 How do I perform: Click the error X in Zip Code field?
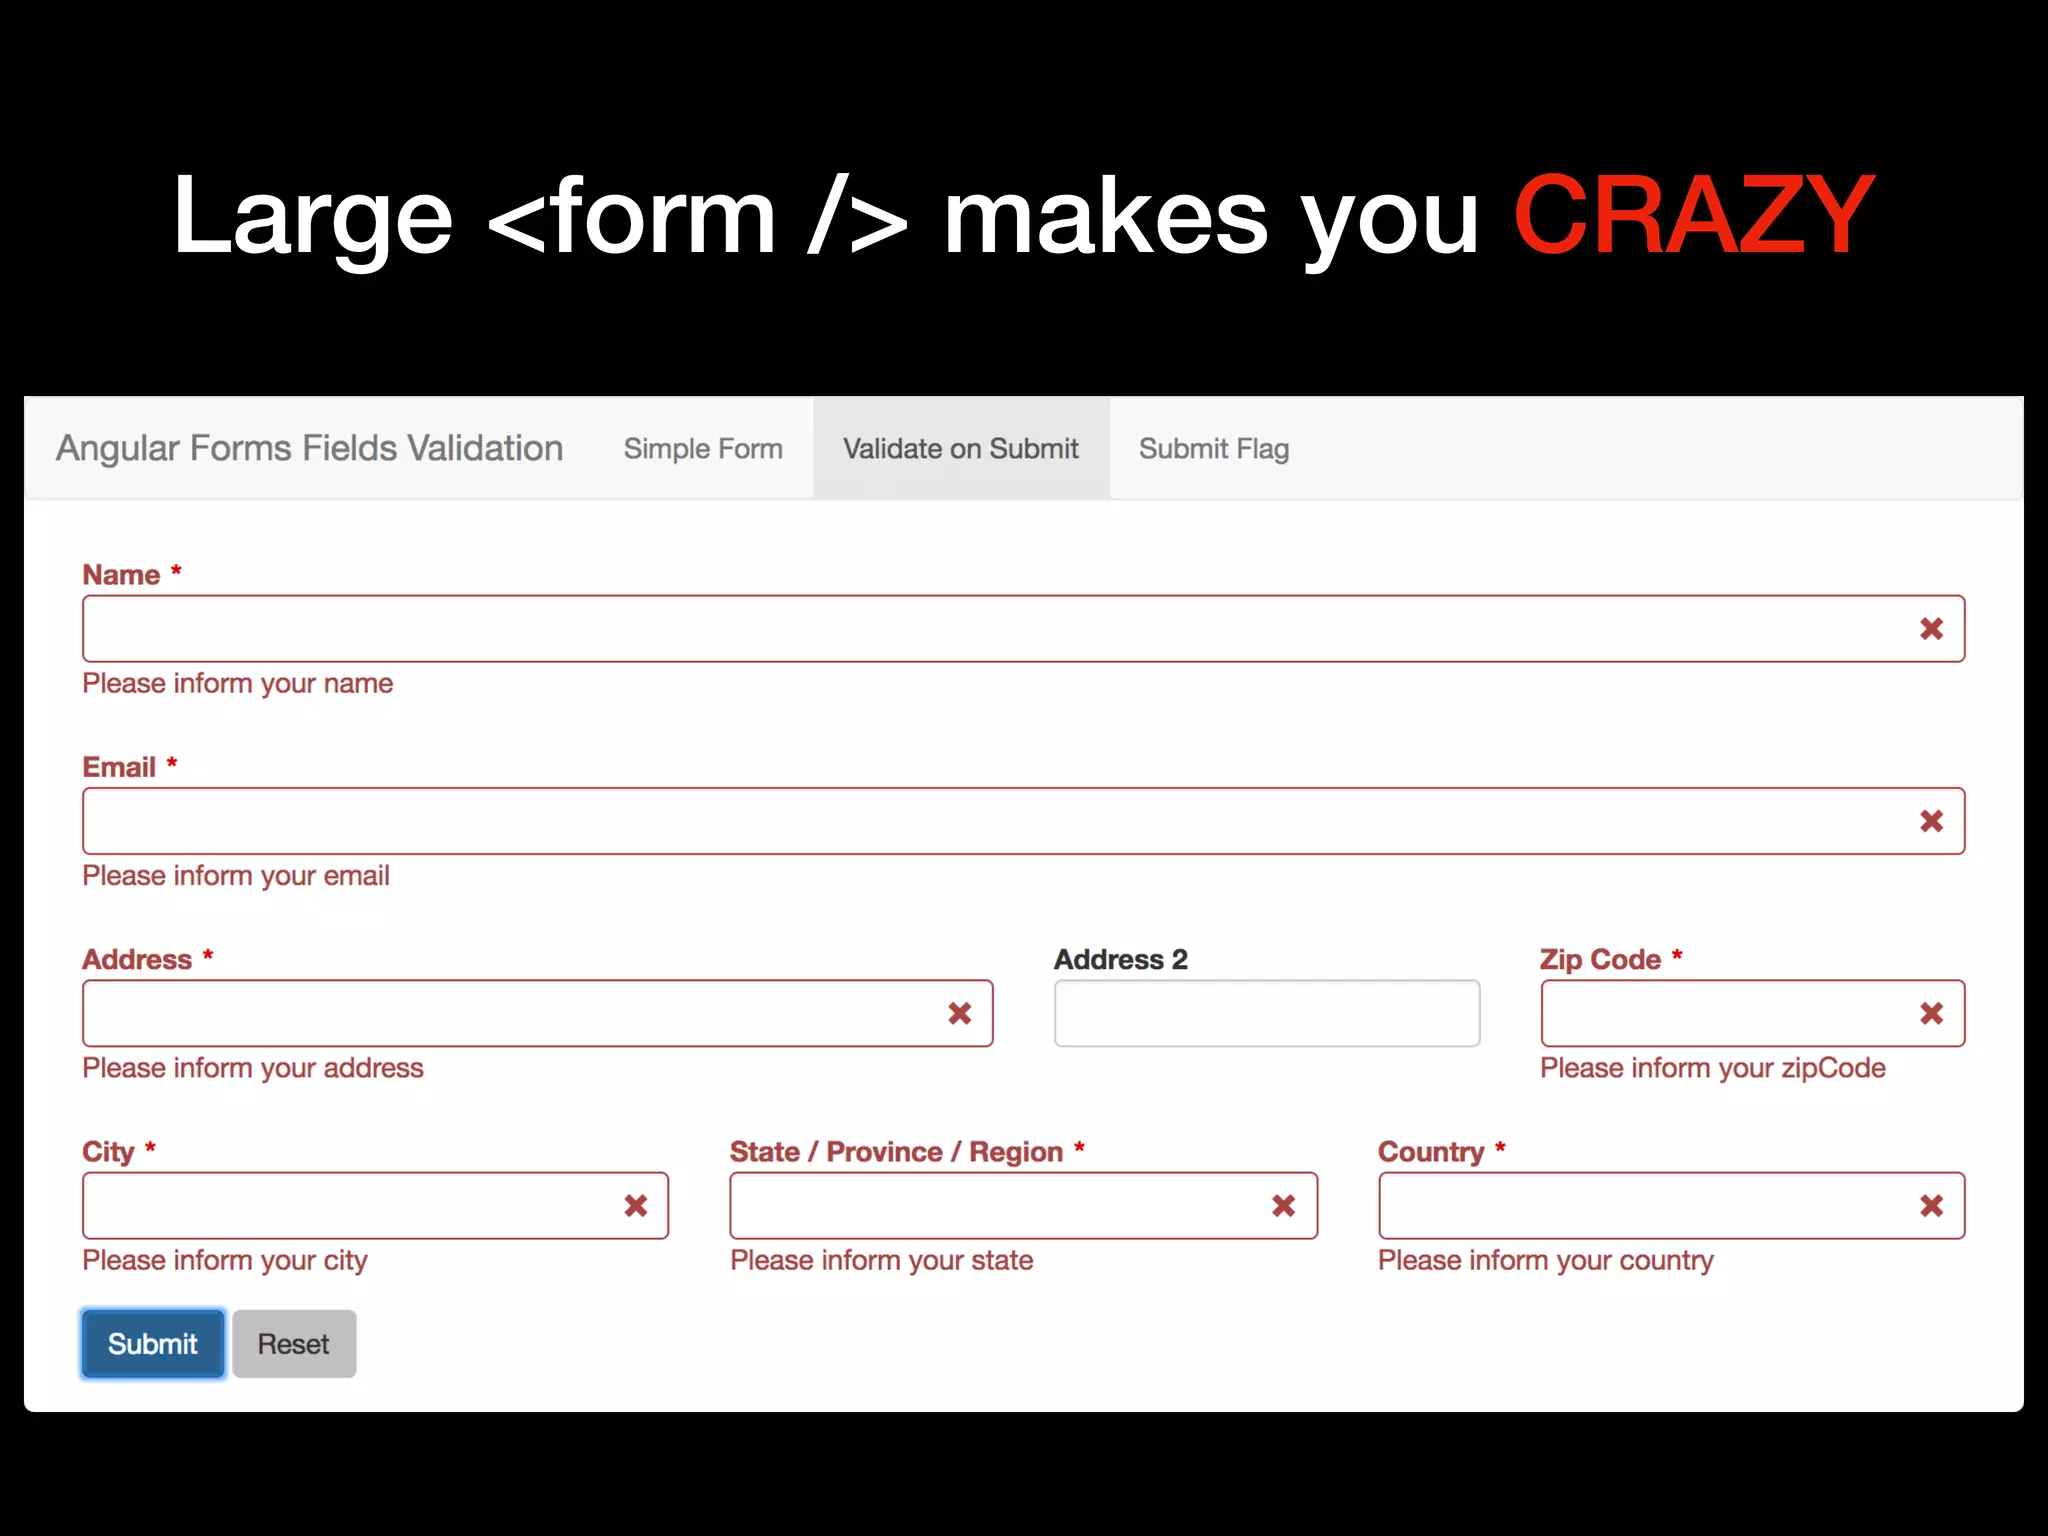[1931, 1014]
